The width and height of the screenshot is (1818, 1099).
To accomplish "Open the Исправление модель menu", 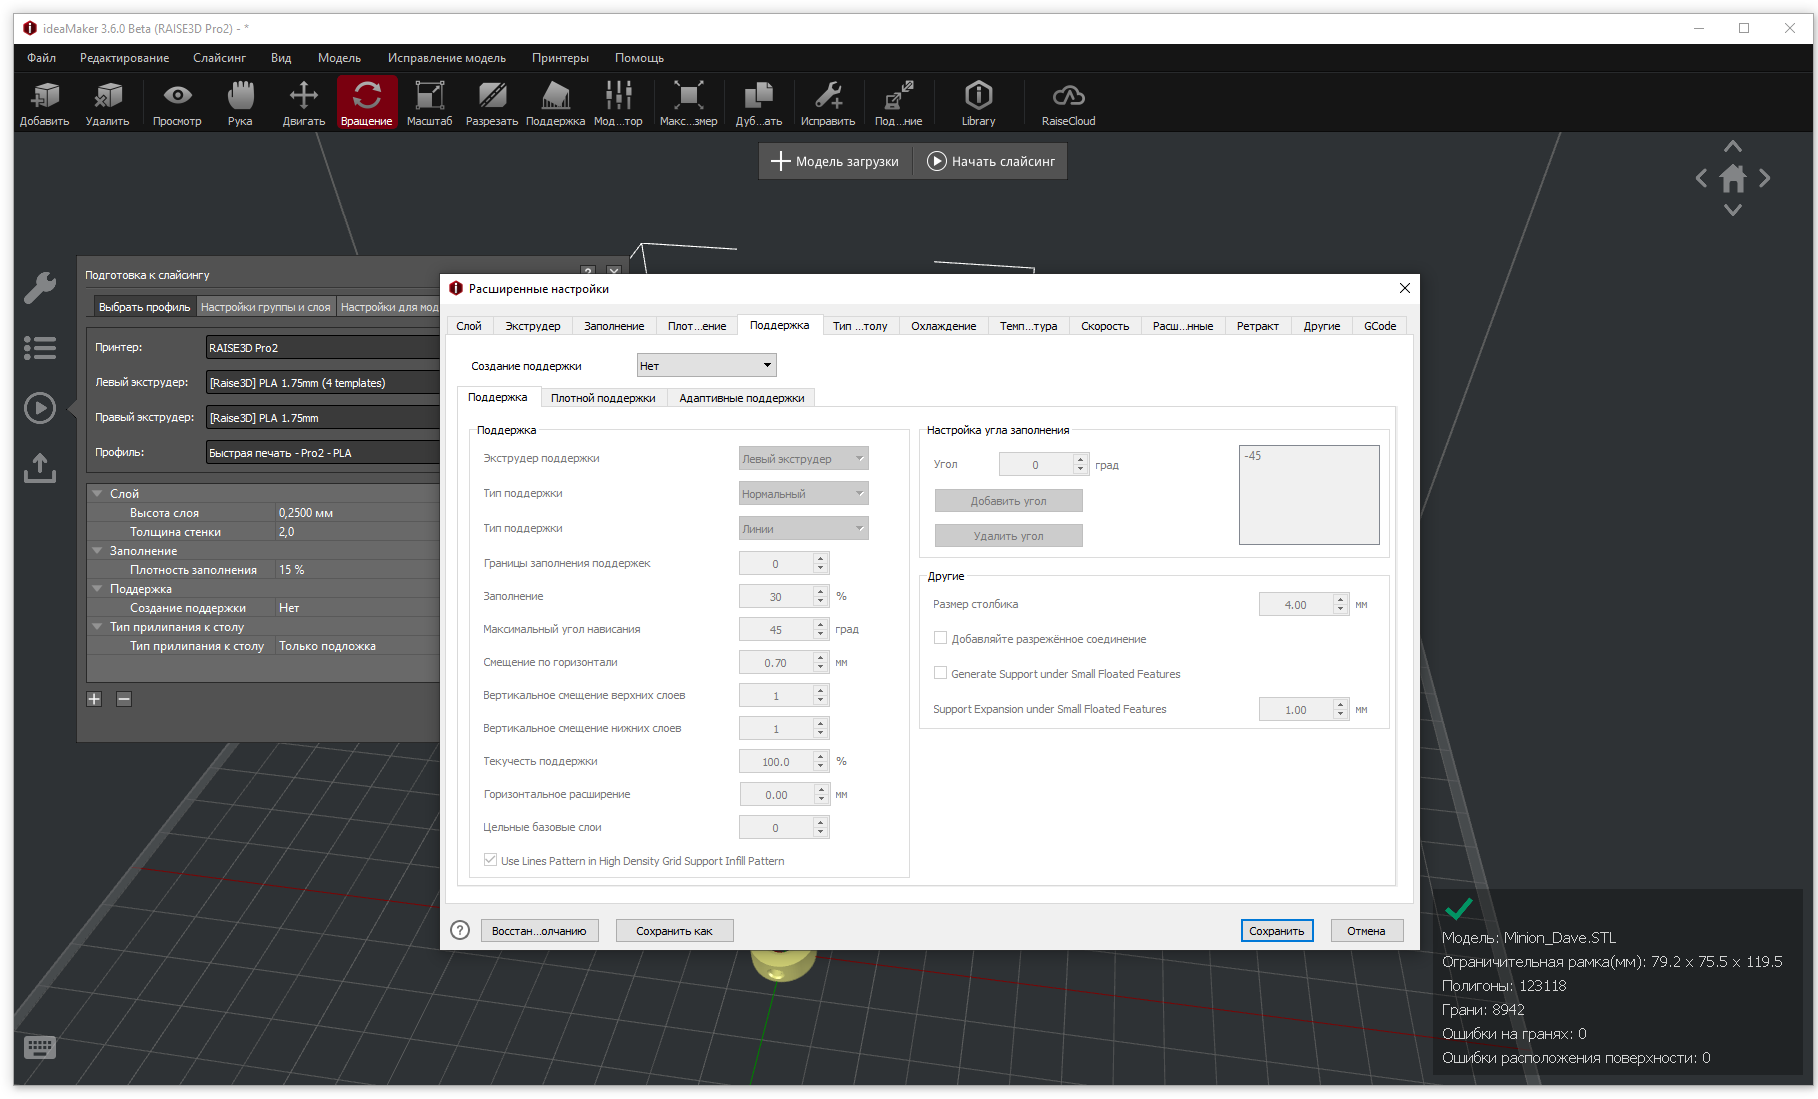I will click(447, 58).
